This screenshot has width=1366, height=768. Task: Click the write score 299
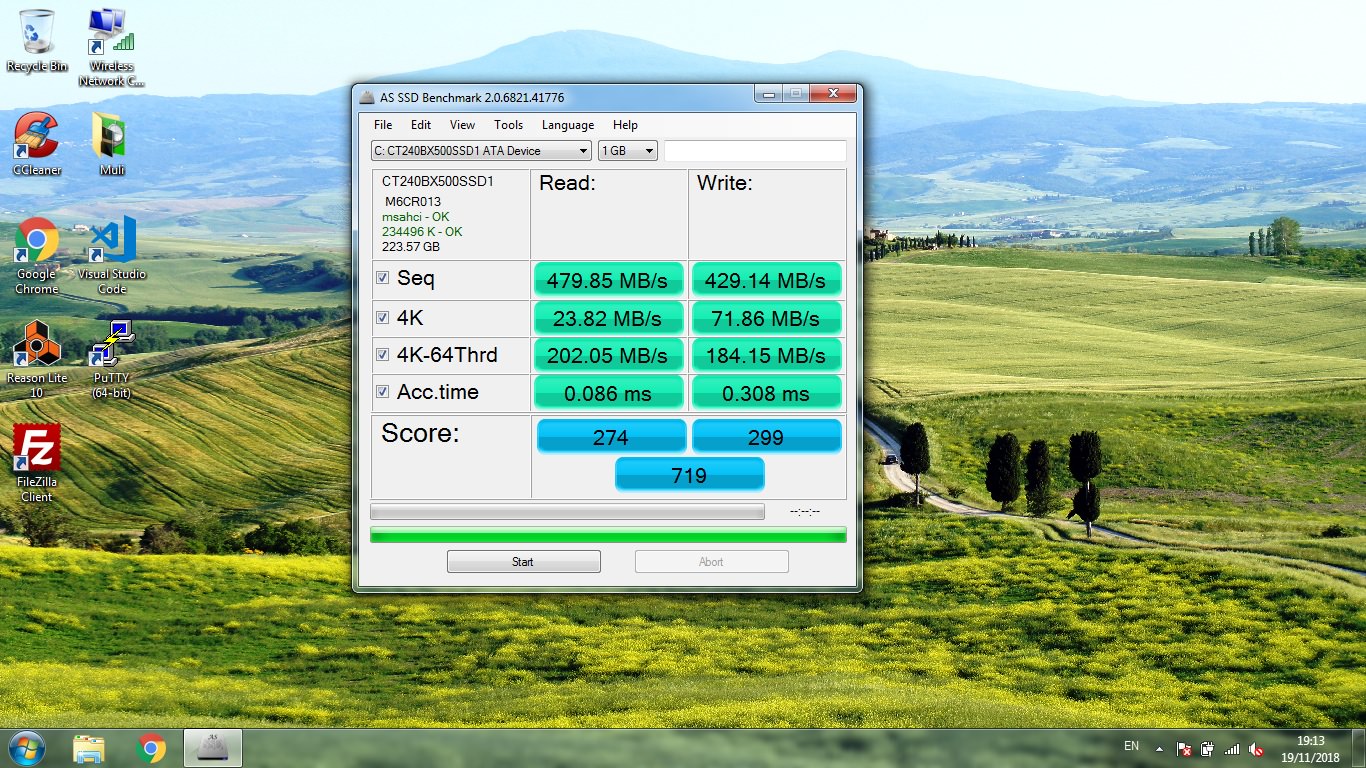766,437
